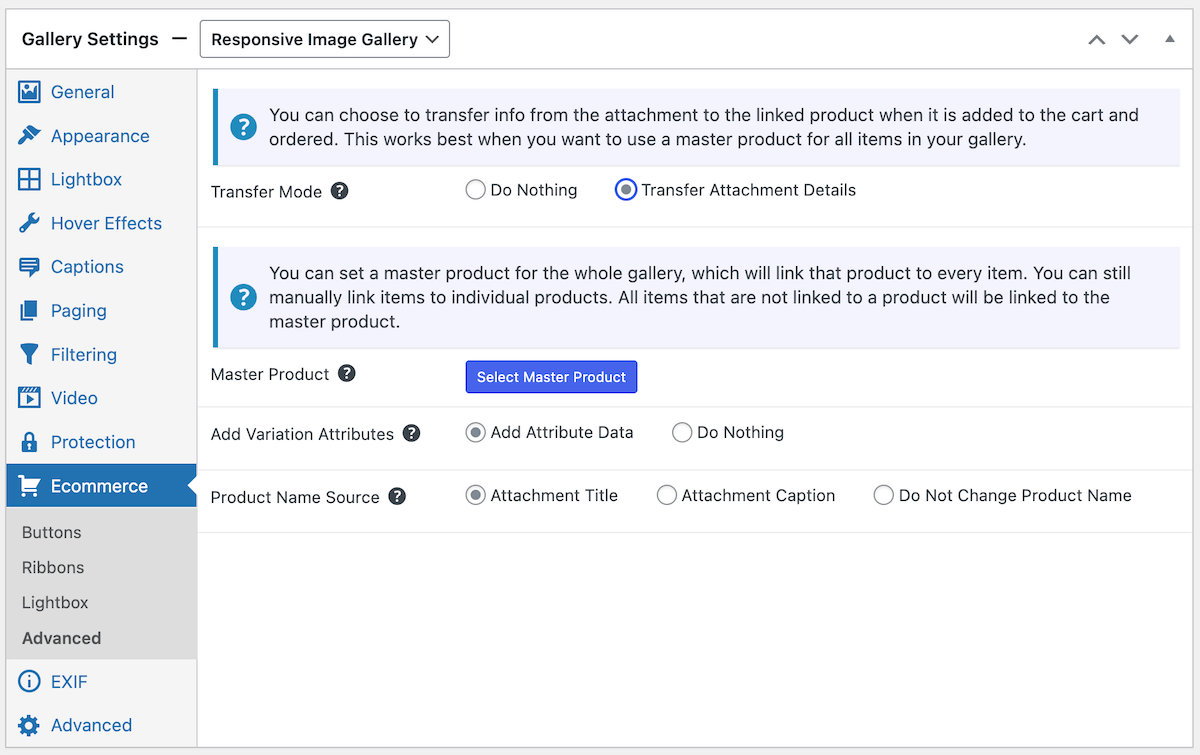Viewport: 1200px width, 755px height.
Task: Open the Ribbons sub-tab under Ecommerce
Action: pos(53,567)
